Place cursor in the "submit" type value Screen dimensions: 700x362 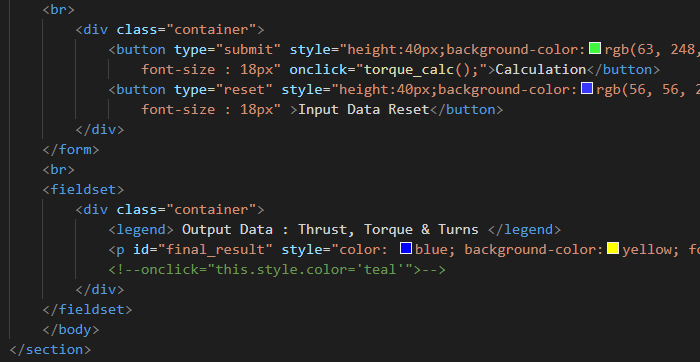coord(249,50)
